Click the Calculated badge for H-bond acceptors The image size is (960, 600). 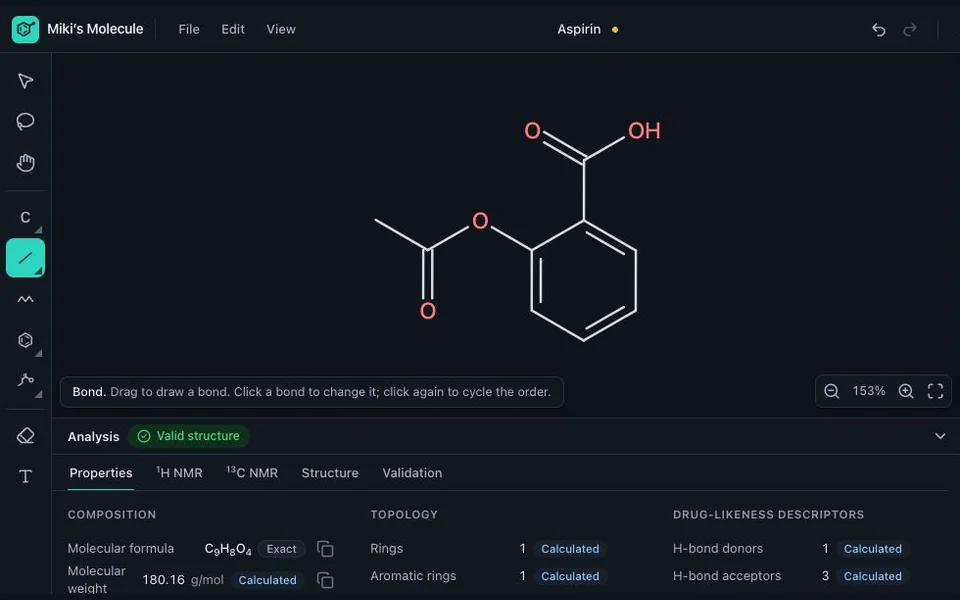point(872,576)
